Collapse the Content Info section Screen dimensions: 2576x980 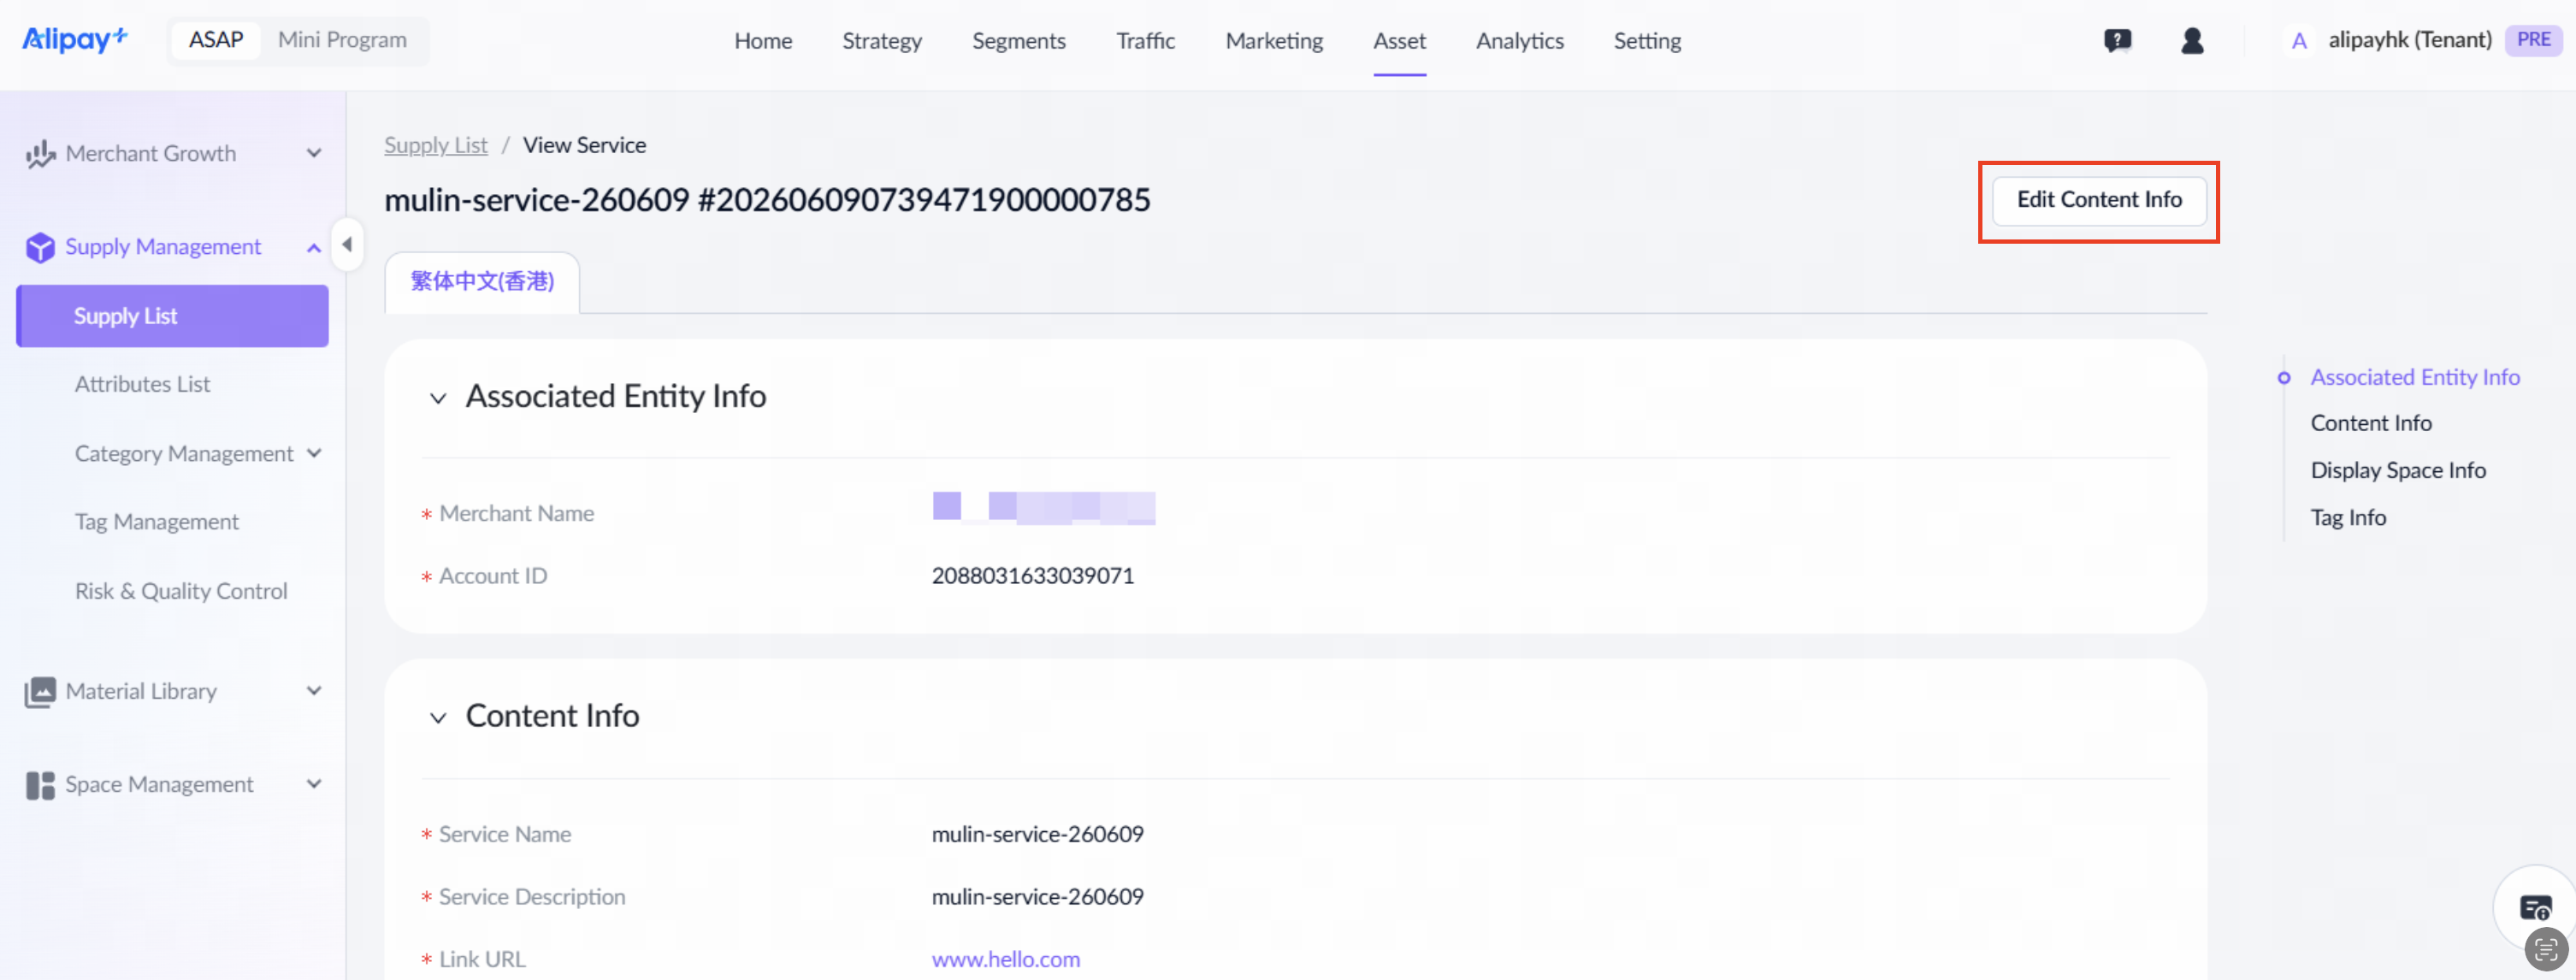tap(438, 718)
